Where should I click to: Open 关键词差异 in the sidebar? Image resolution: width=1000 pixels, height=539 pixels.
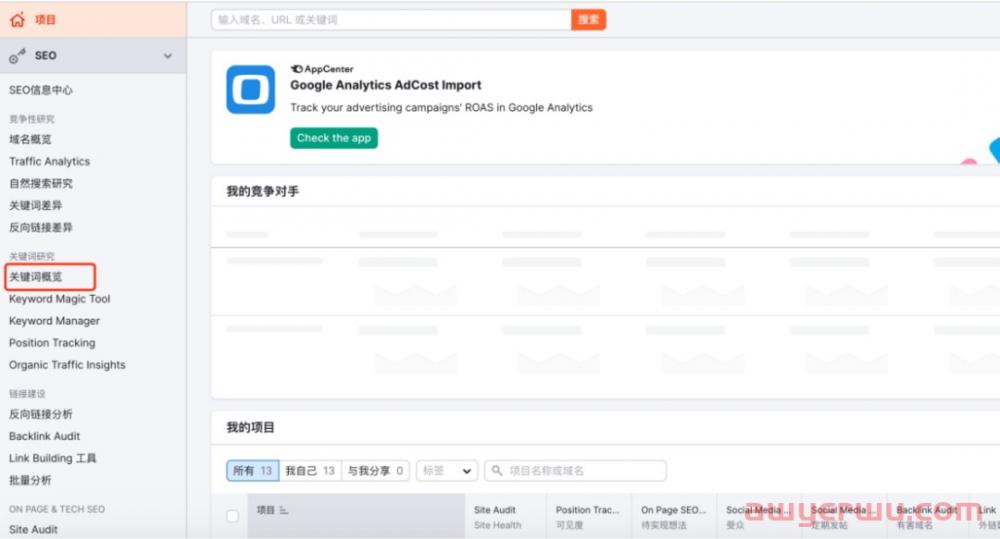[36, 205]
